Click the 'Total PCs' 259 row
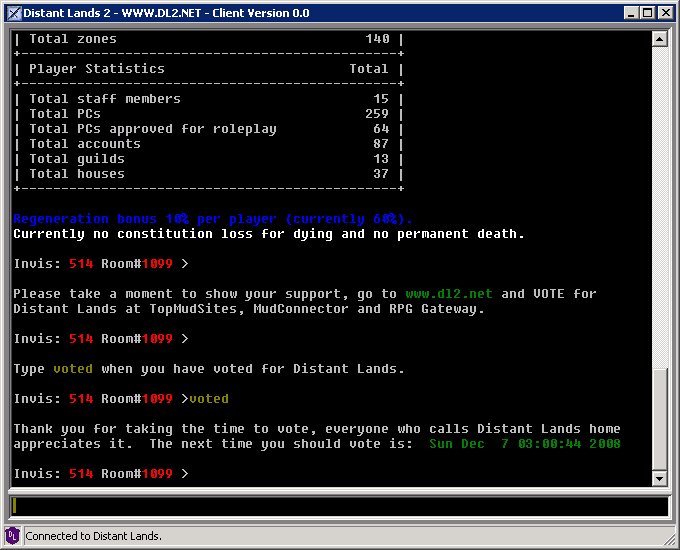Image resolution: width=680 pixels, height=550 pixels. tap(209, 114)
